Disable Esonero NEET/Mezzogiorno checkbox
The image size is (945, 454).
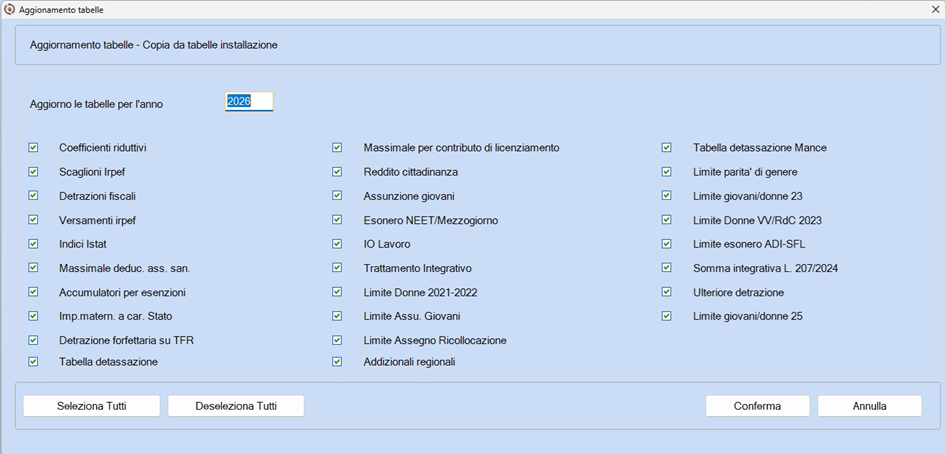point(337,219)
